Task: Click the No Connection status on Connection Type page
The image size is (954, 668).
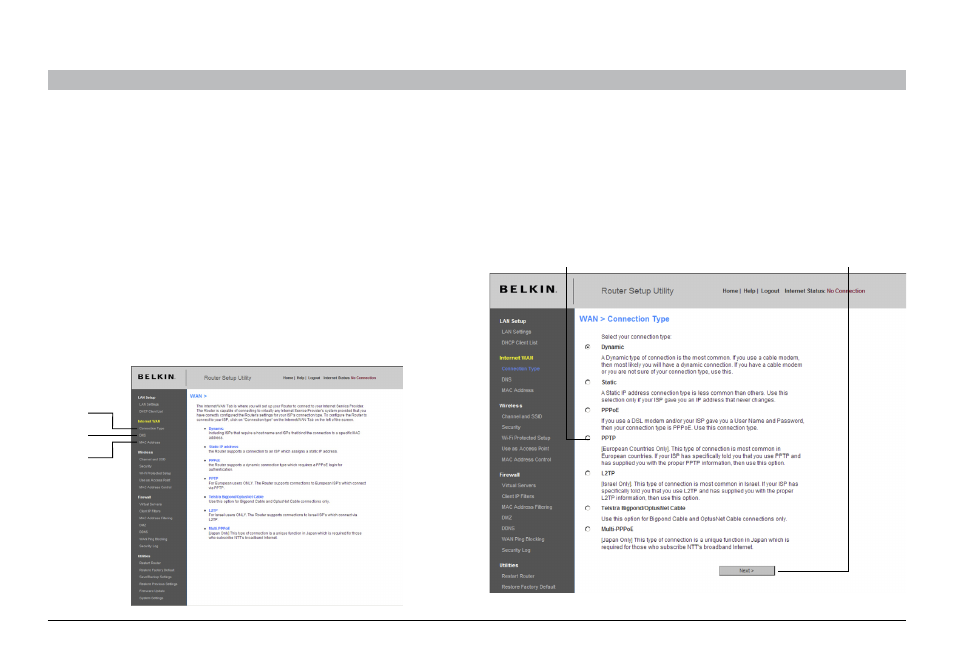Action: tap(846, 291)
